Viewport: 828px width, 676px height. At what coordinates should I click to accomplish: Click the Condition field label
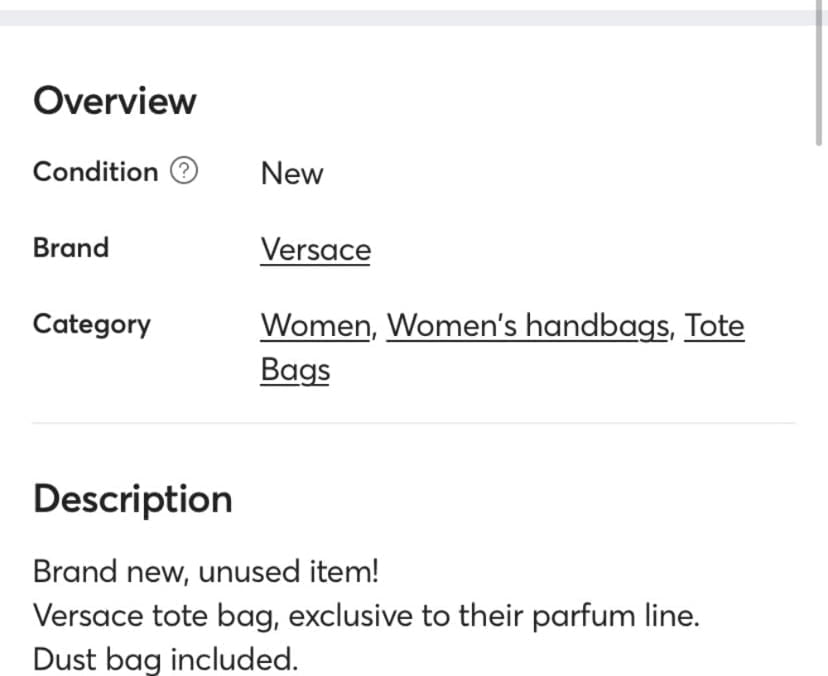pyautogui.click(x=96, y=172)
